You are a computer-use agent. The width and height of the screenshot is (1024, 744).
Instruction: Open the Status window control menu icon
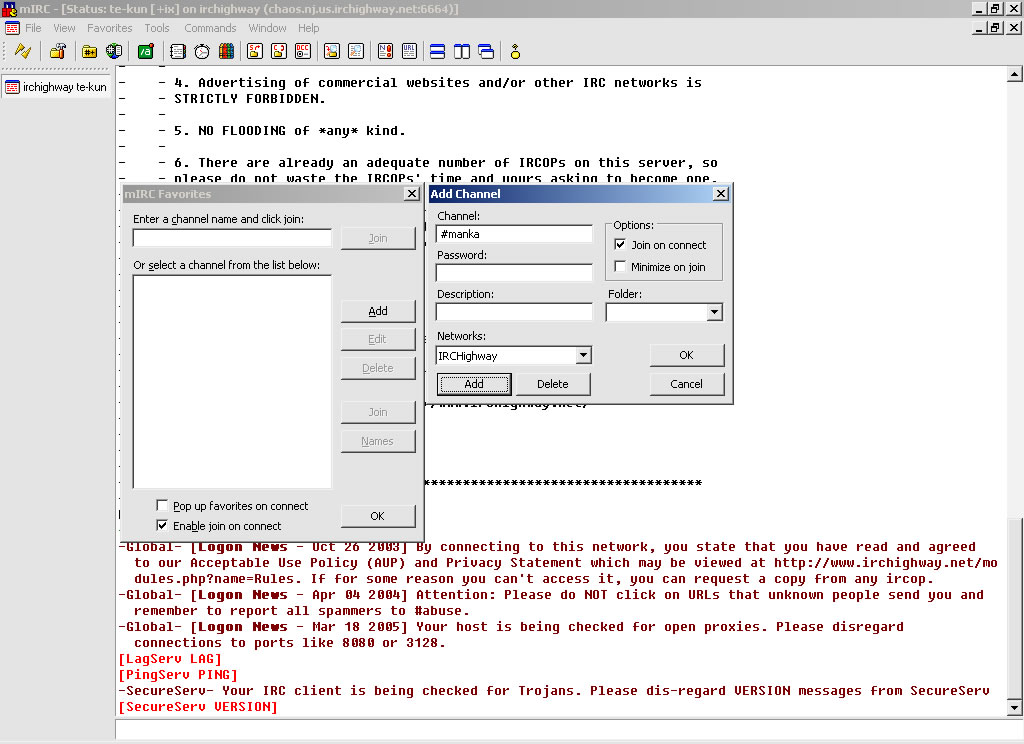click(x=12, y=28)
